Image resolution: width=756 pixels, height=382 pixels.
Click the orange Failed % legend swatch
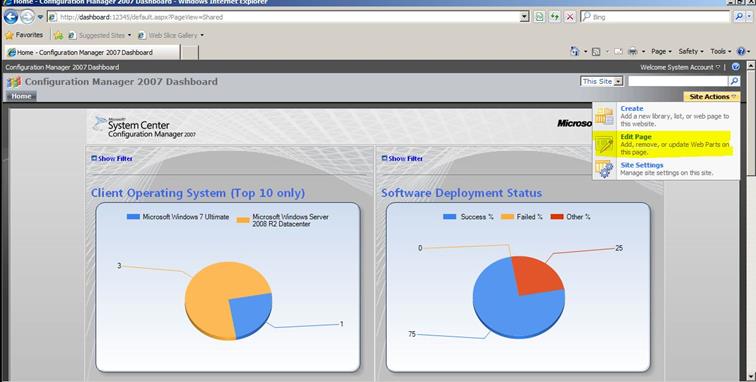507,217
